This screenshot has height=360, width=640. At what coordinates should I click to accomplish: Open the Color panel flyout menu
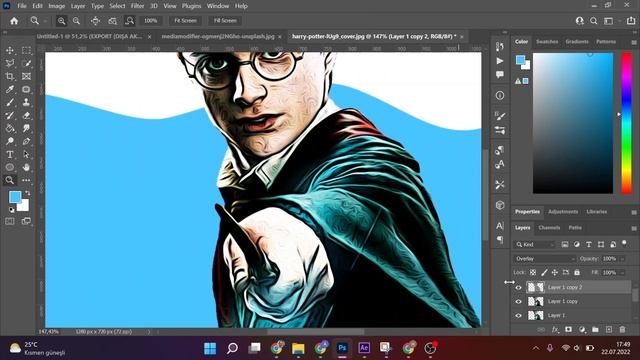pos(633,42)
